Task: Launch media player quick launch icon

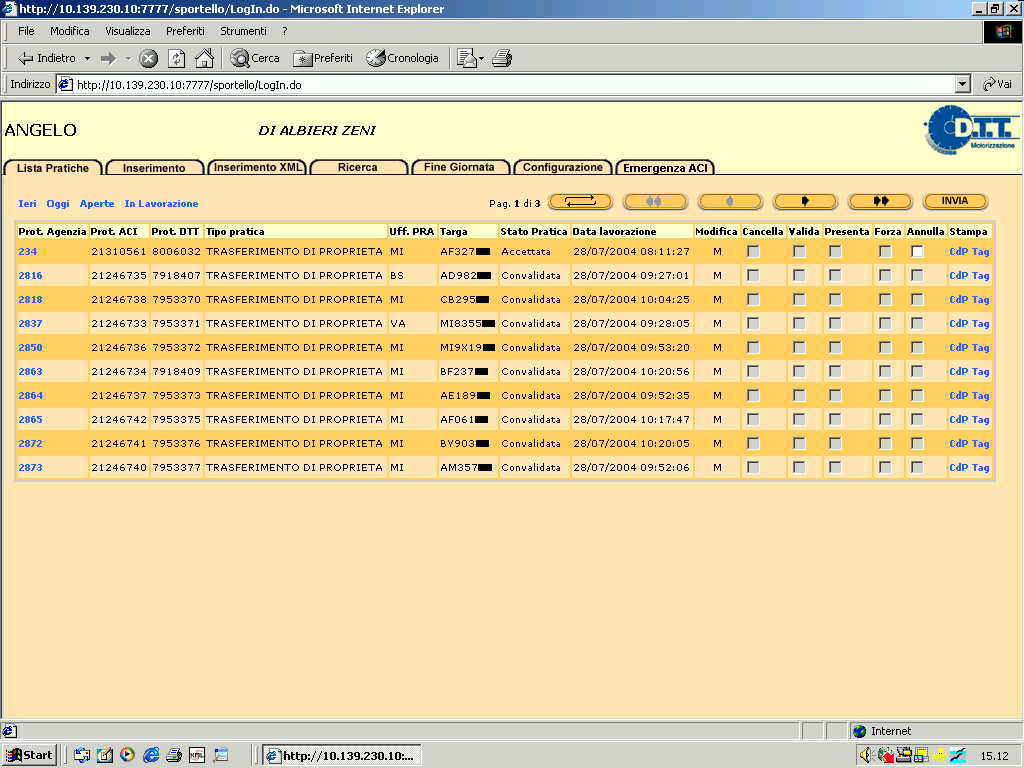Action: [x=127, y=755]
